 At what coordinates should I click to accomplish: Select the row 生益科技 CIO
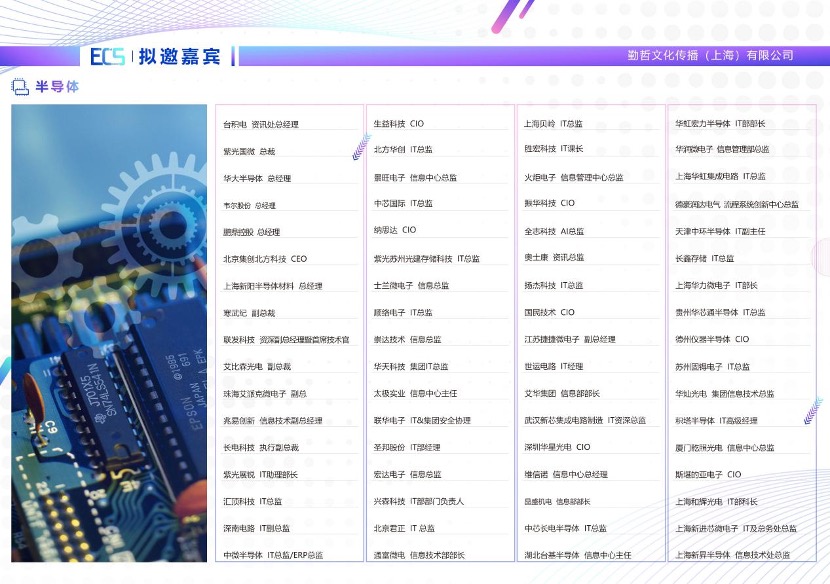(x=399, y=123)
